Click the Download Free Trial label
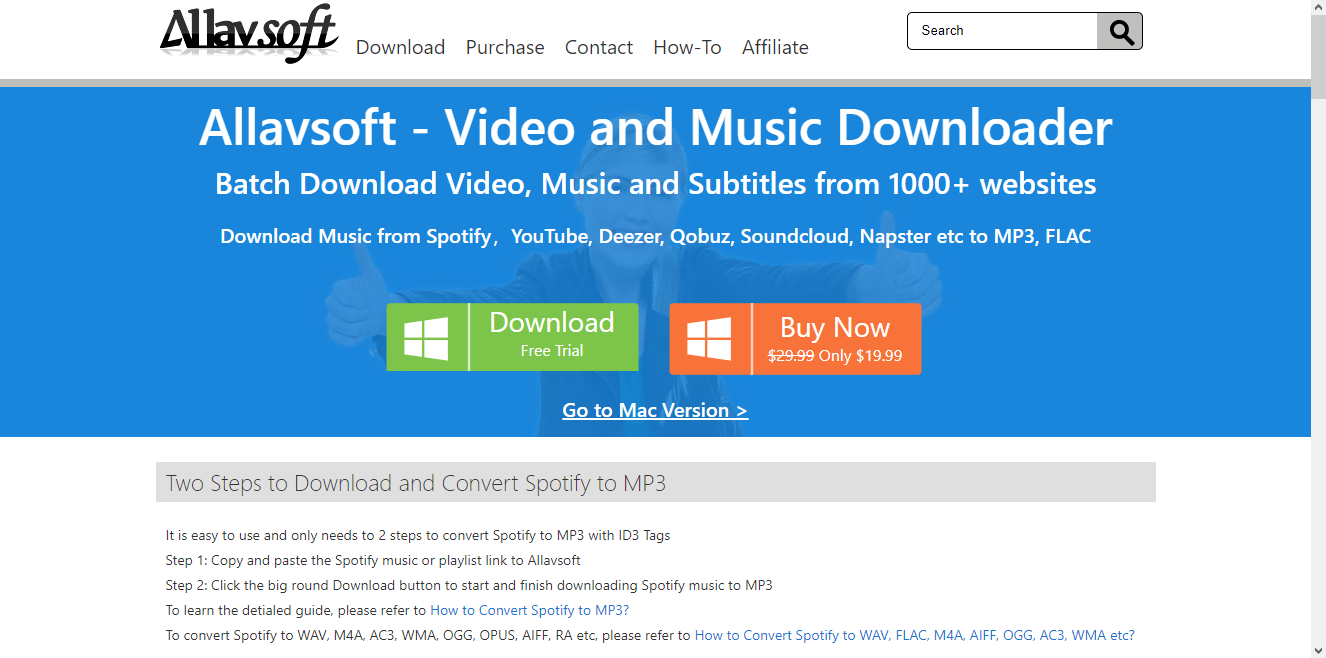1326x658 pixels. coord(552,335)
